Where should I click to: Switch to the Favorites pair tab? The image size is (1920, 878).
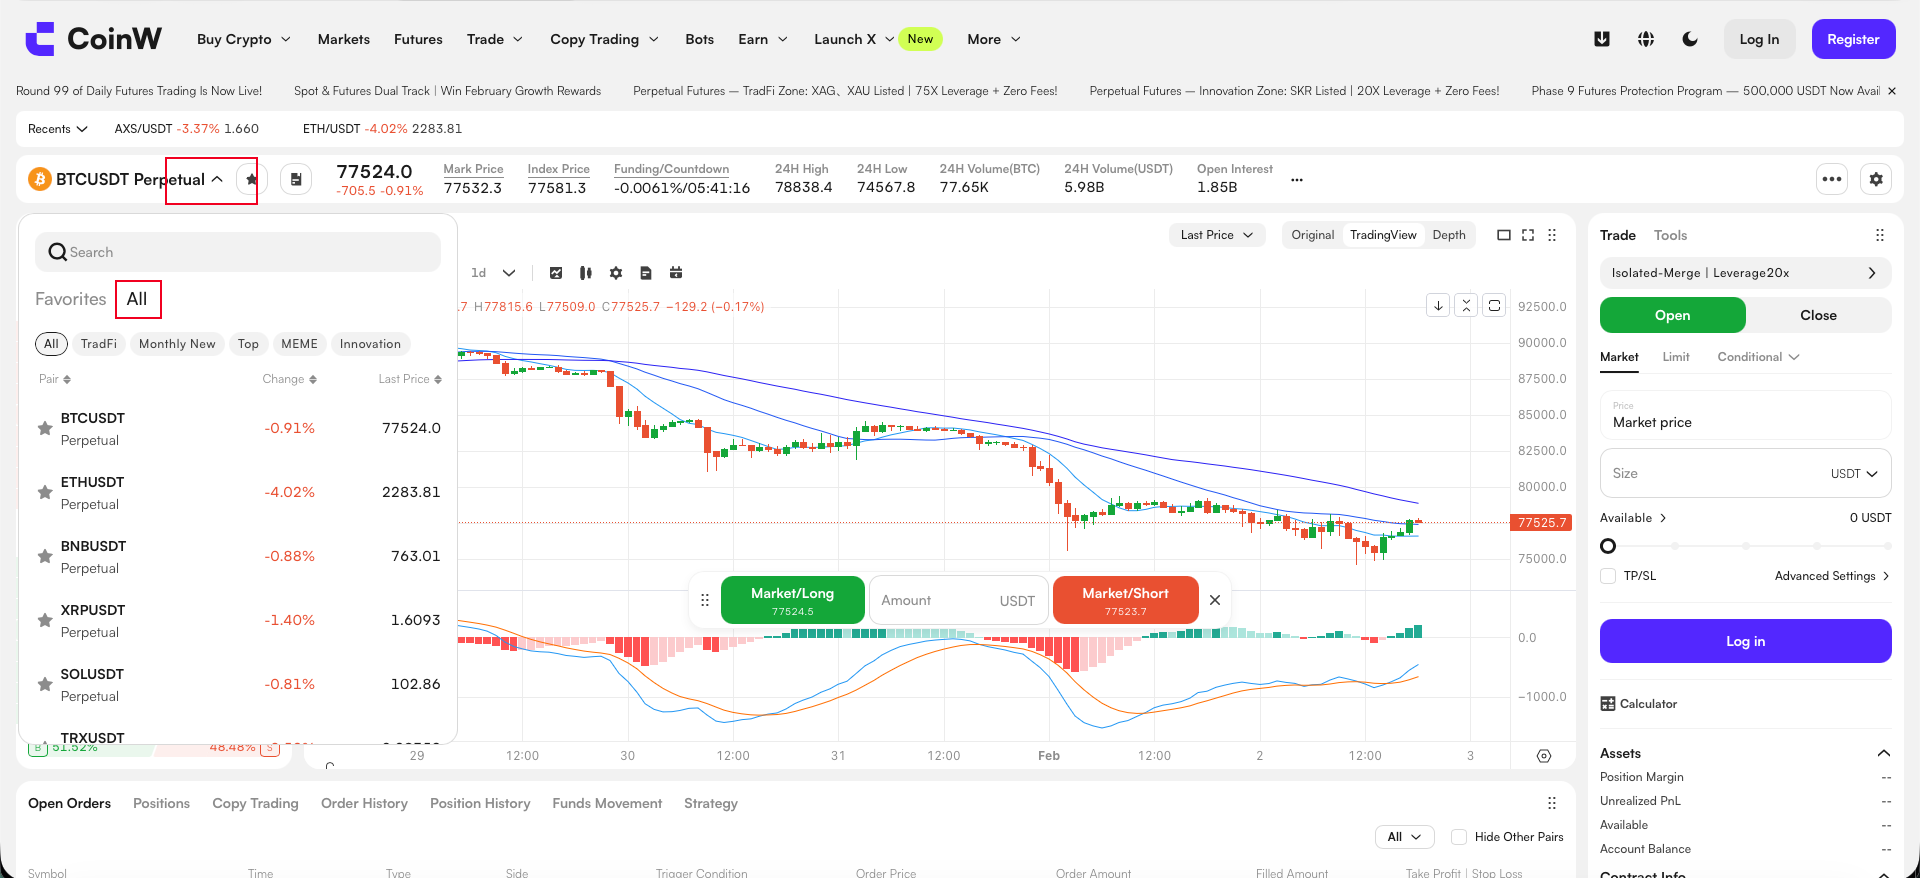(70, 299)
